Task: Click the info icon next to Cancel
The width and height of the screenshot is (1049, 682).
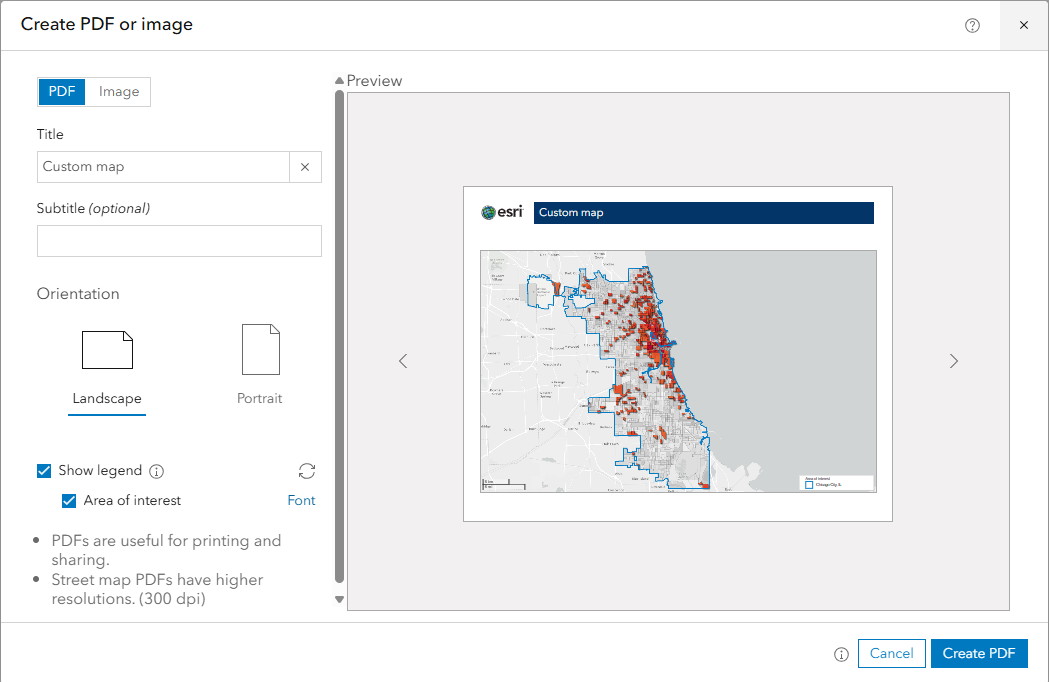Action: click(x=841, y=654)
